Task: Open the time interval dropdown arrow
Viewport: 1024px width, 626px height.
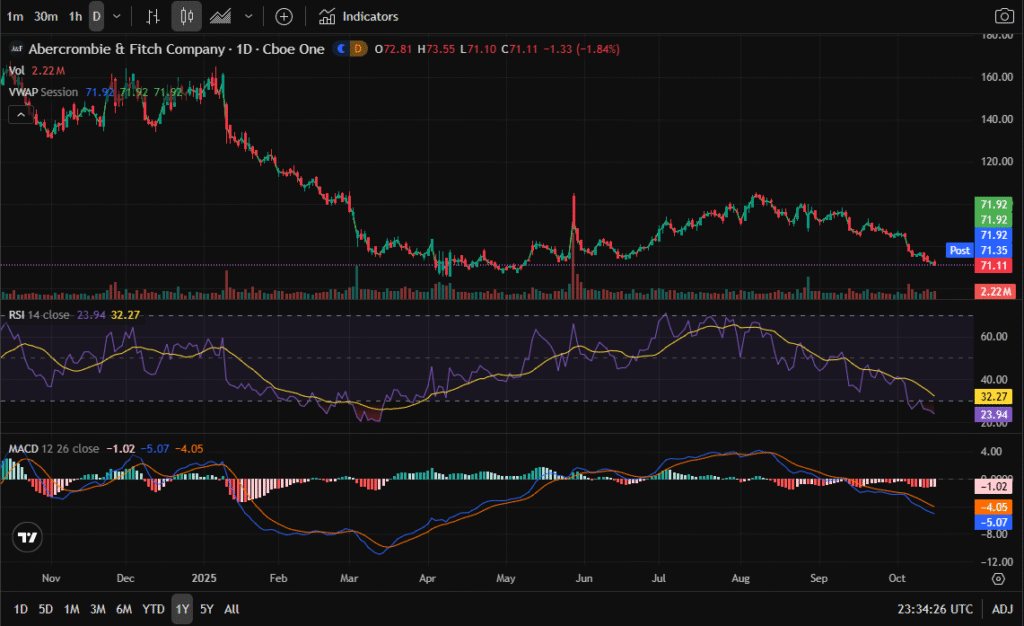Action: pos(118,16)
